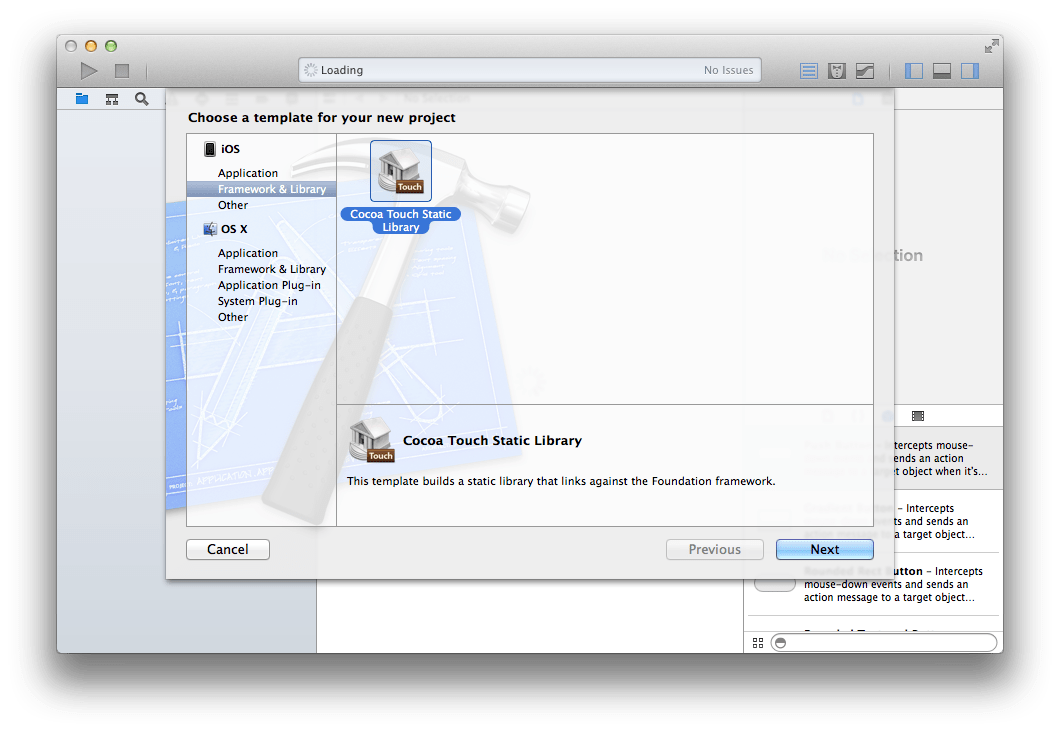Click the Previous button

pos(715,550)
